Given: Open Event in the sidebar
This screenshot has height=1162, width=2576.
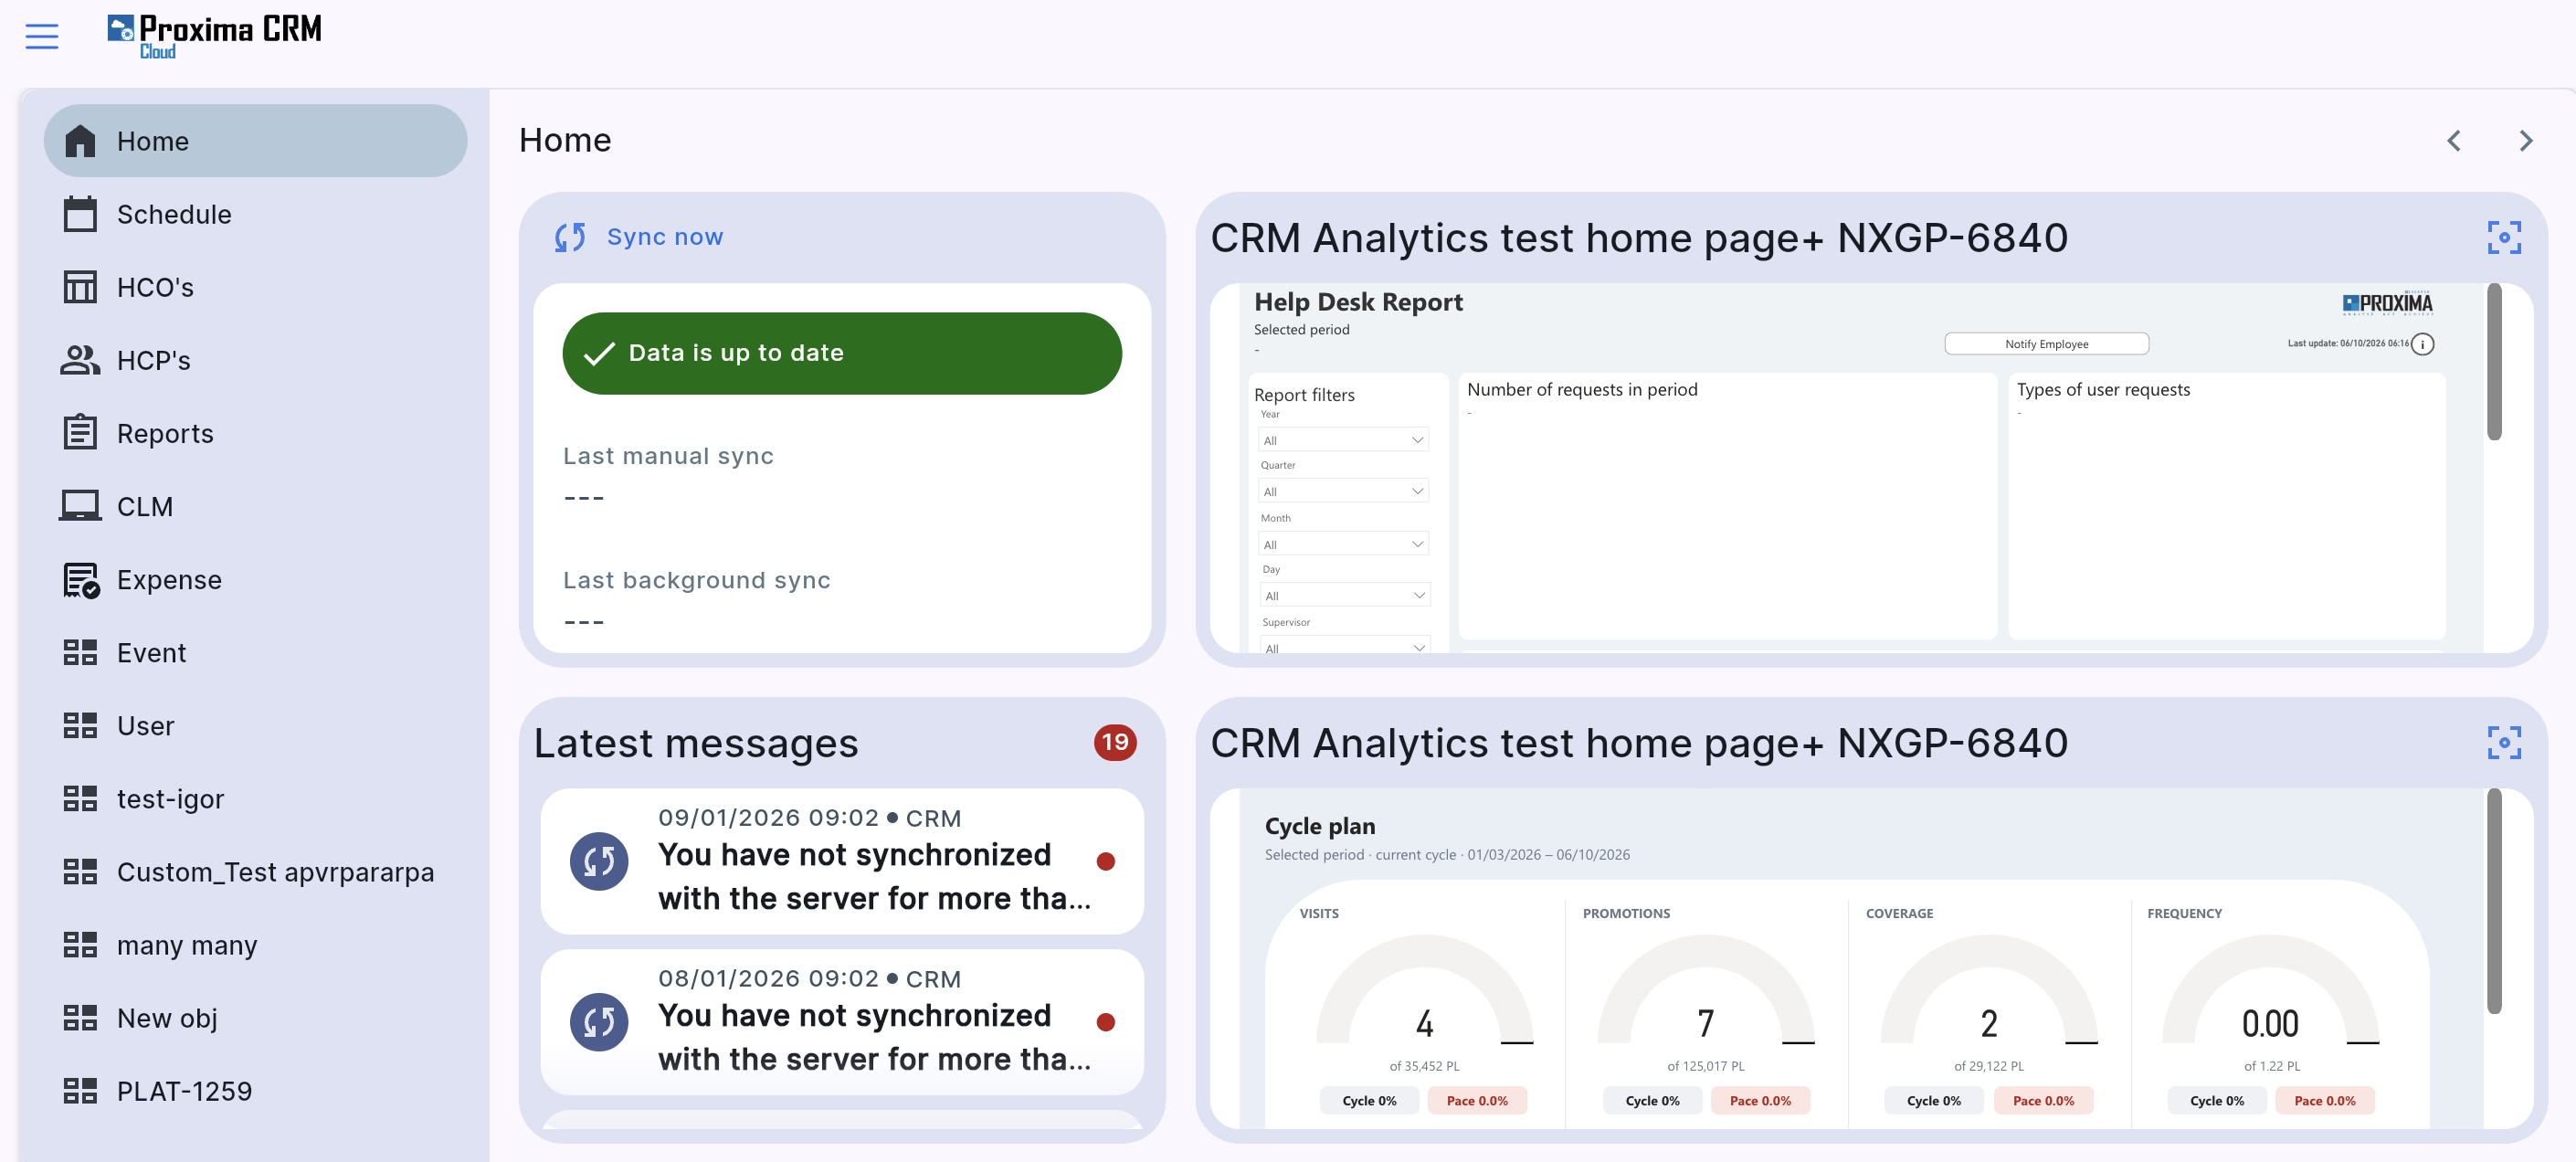Looking at the screenshot, I should tap(256, 653).
